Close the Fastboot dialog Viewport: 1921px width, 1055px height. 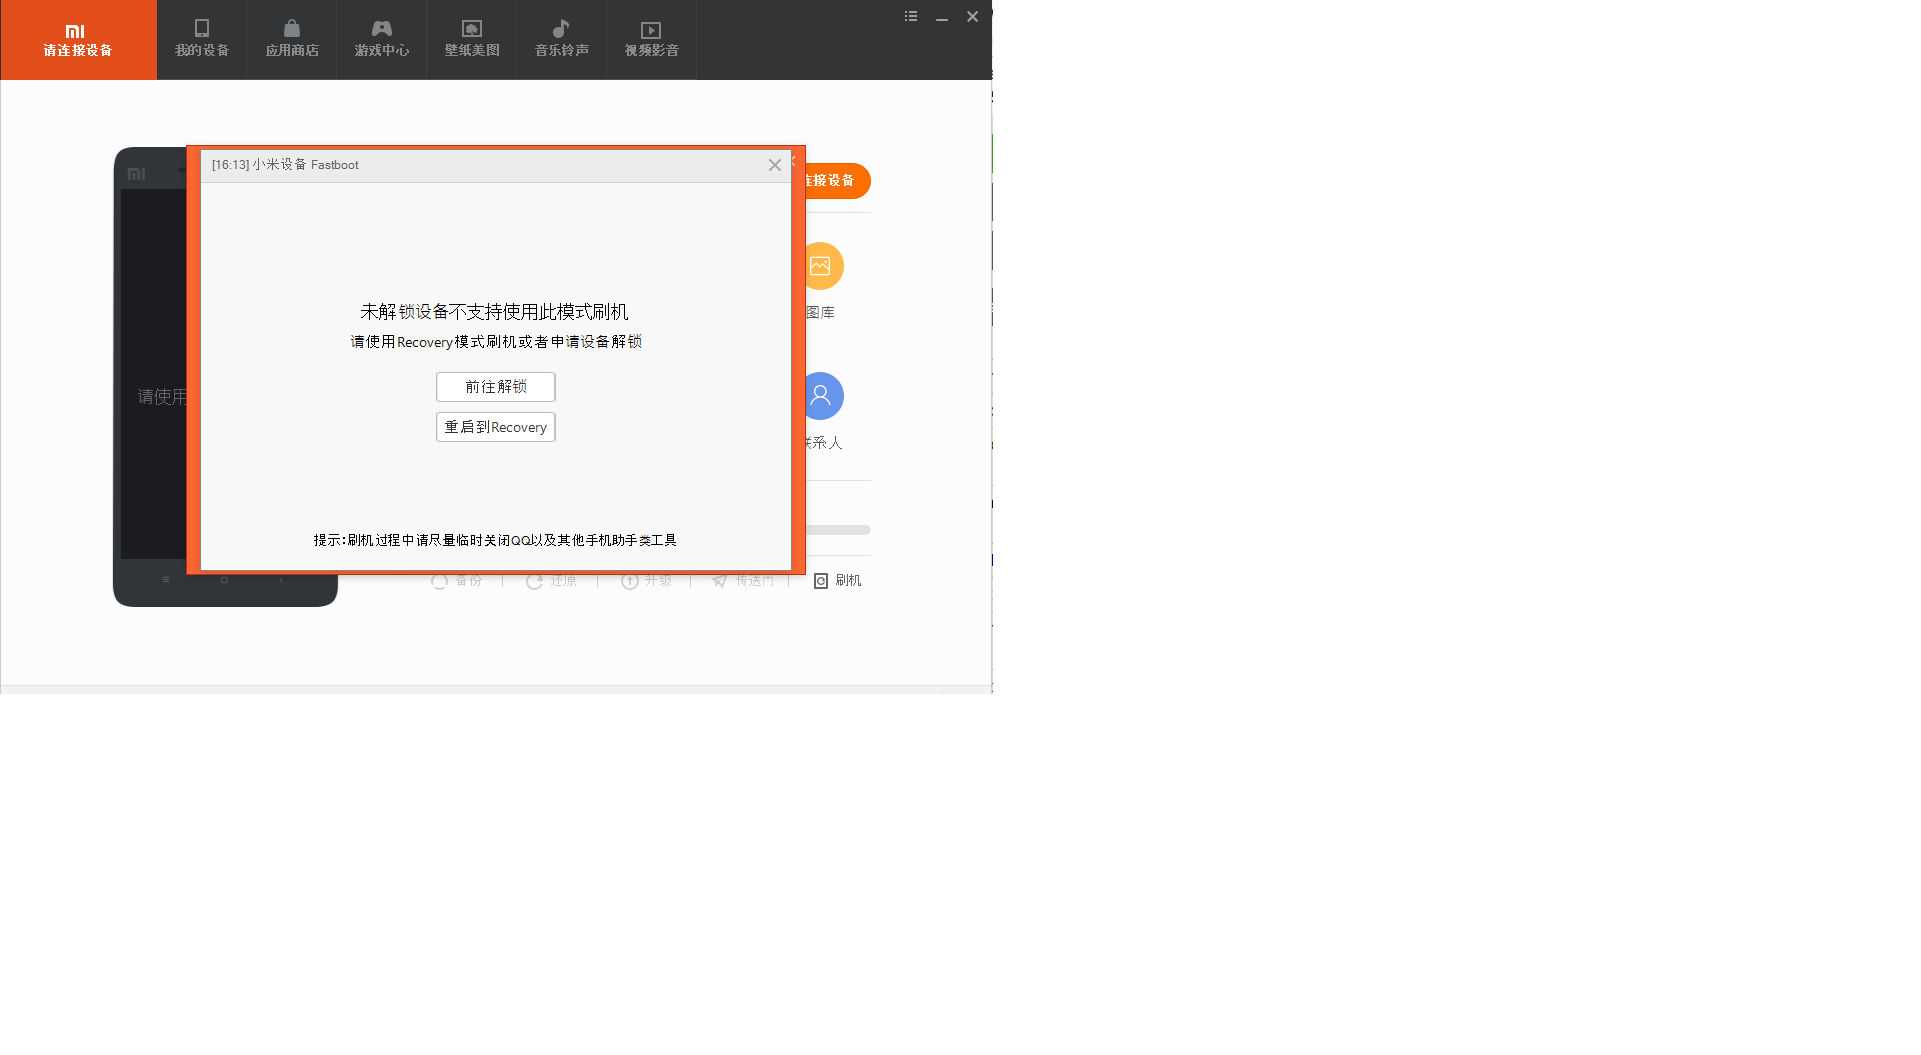coord(775,165)
